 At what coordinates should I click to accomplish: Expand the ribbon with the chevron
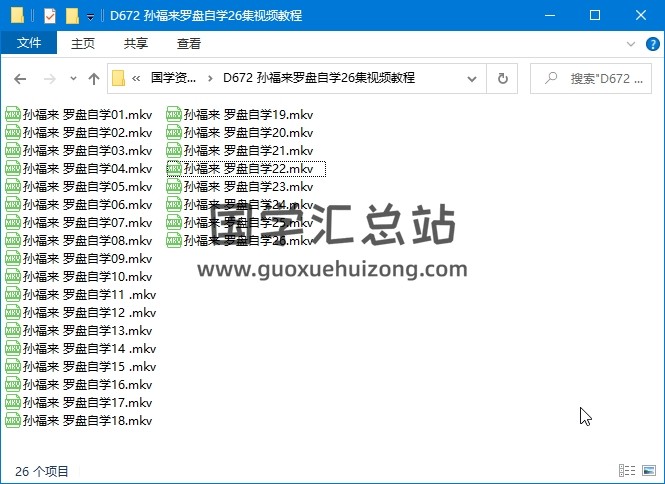630,44
